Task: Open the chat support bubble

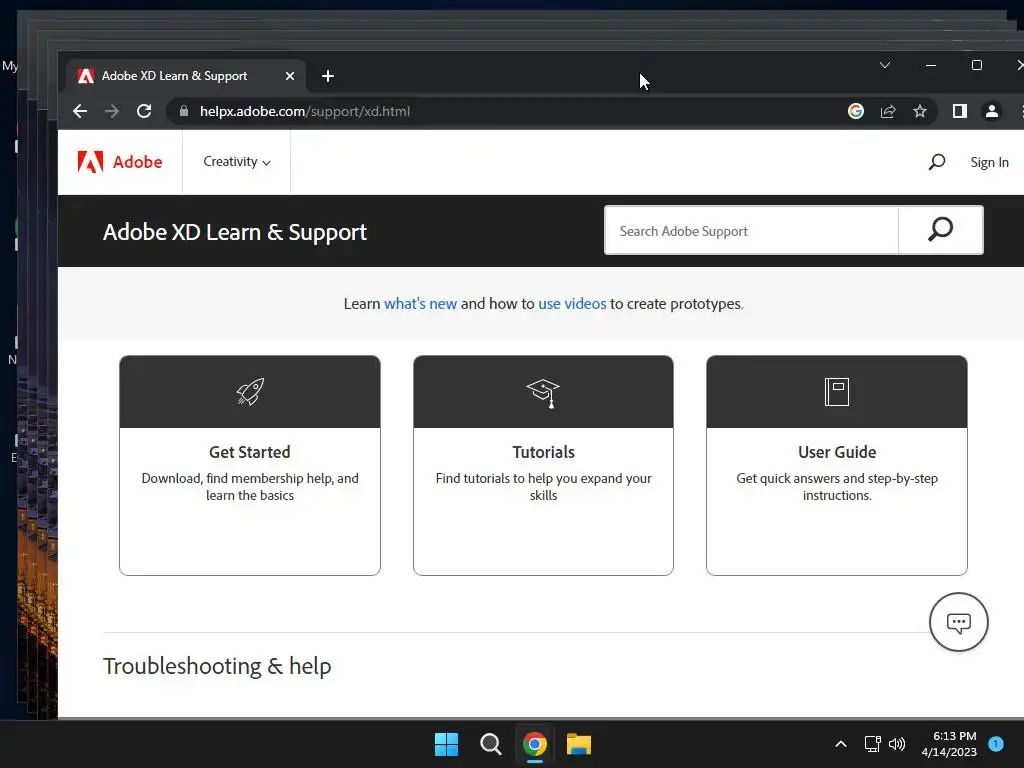Action: 958,622
